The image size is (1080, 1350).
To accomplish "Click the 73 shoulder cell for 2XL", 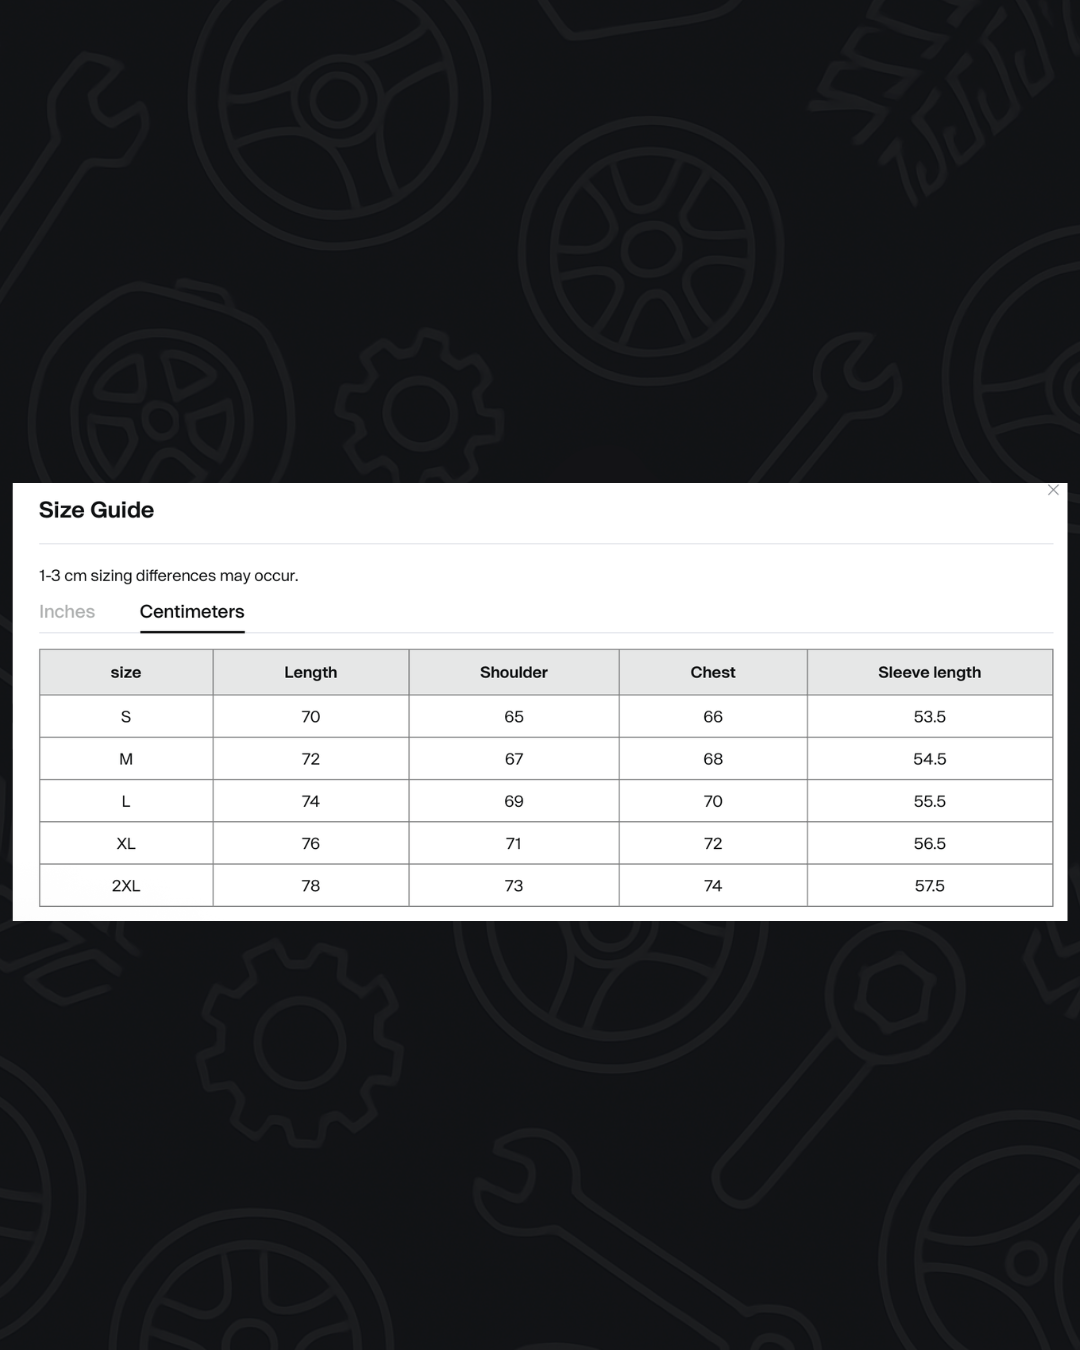I will 514,886.
